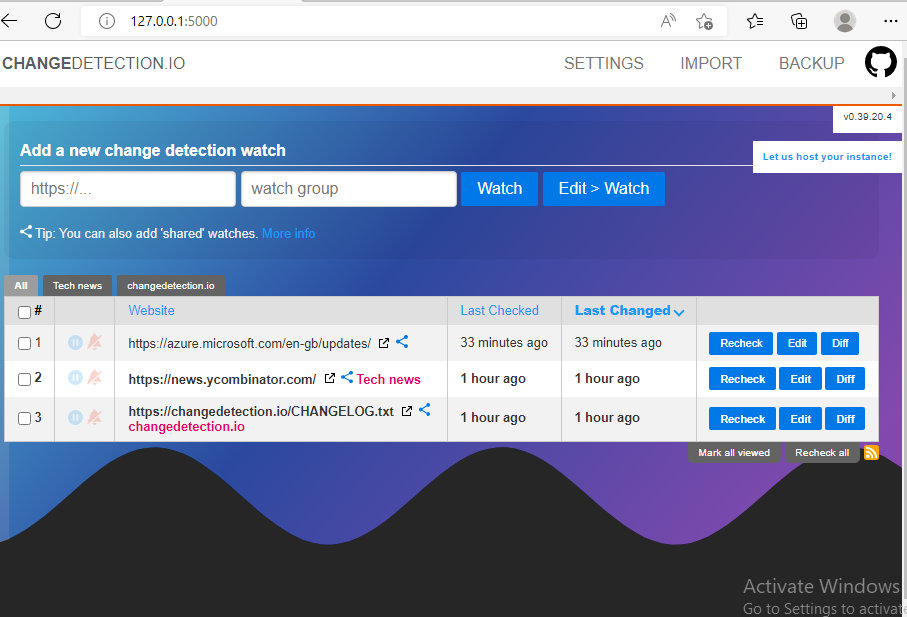
Task: Open the More info link
Action: point(288,233)
